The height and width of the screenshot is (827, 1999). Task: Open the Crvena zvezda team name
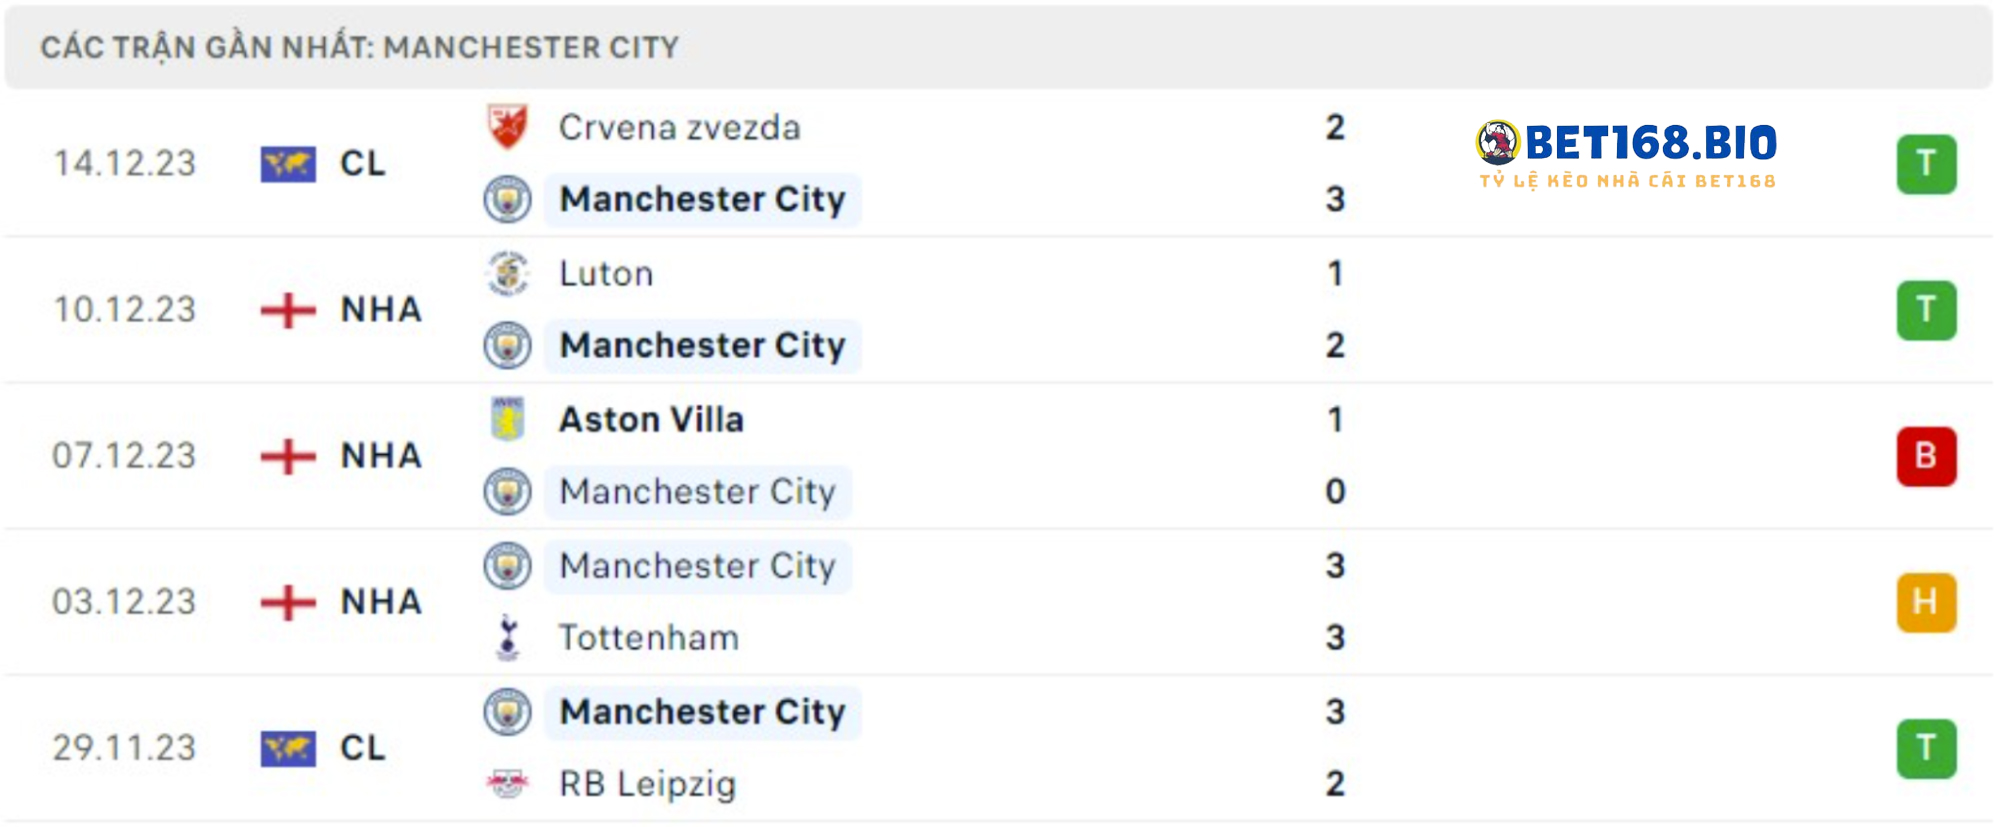click(679, 128)
